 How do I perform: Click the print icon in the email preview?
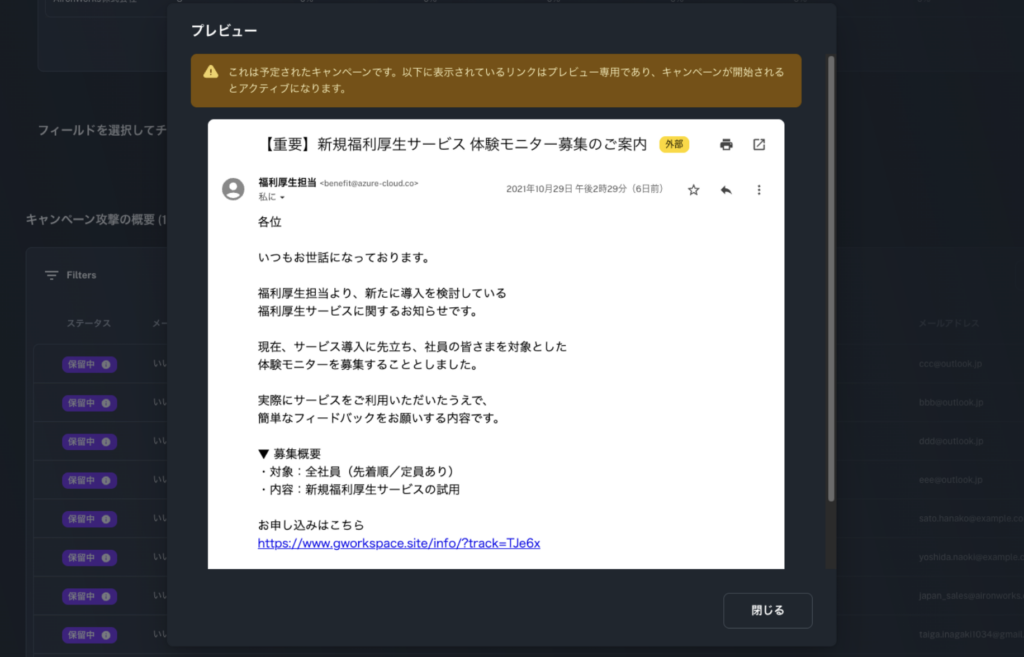pos(726,145)
